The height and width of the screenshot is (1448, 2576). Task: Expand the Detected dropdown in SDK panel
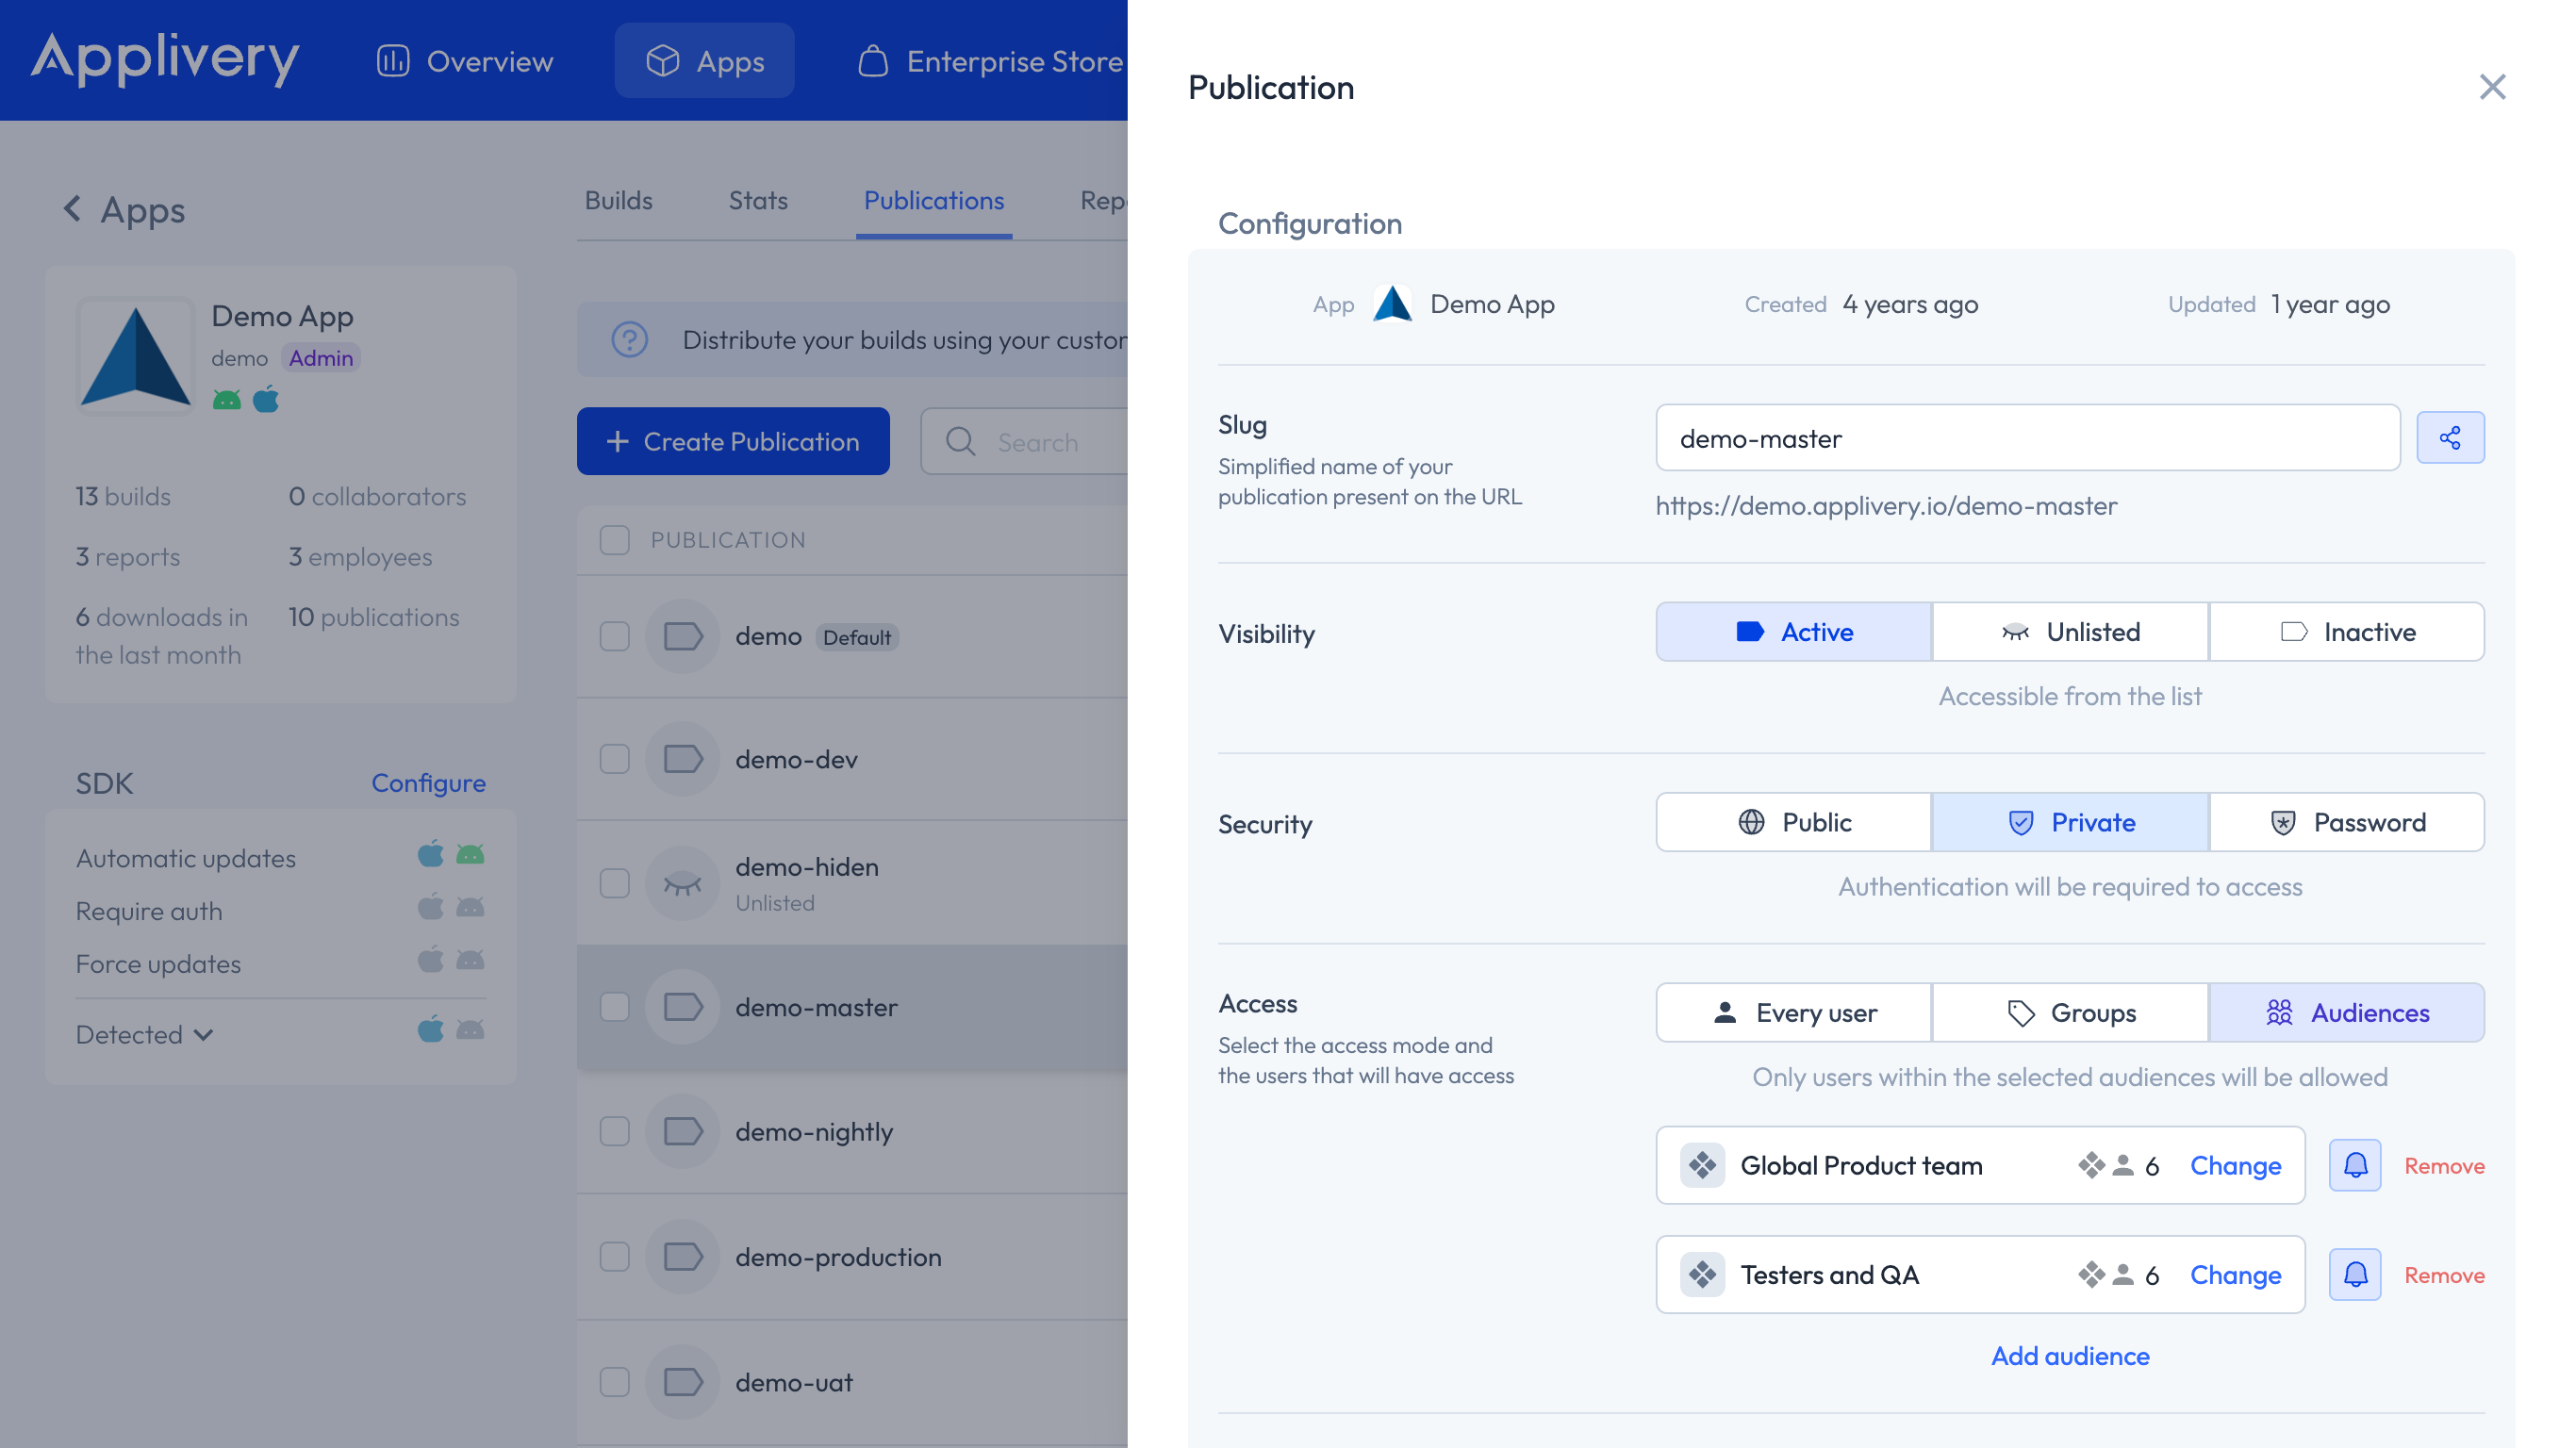click(x=145, y=1034)
